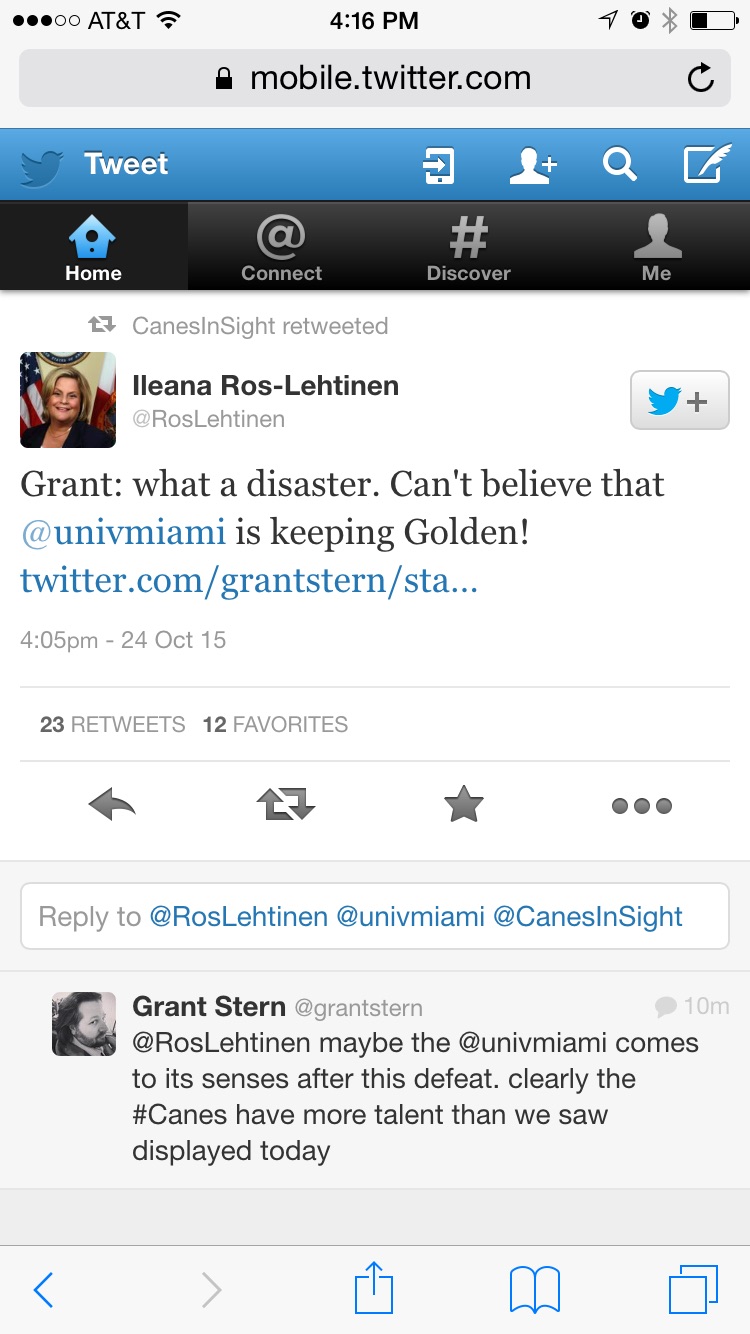Open the Me tab
This screenshot has width=750, height=1334.
(656, 247)
